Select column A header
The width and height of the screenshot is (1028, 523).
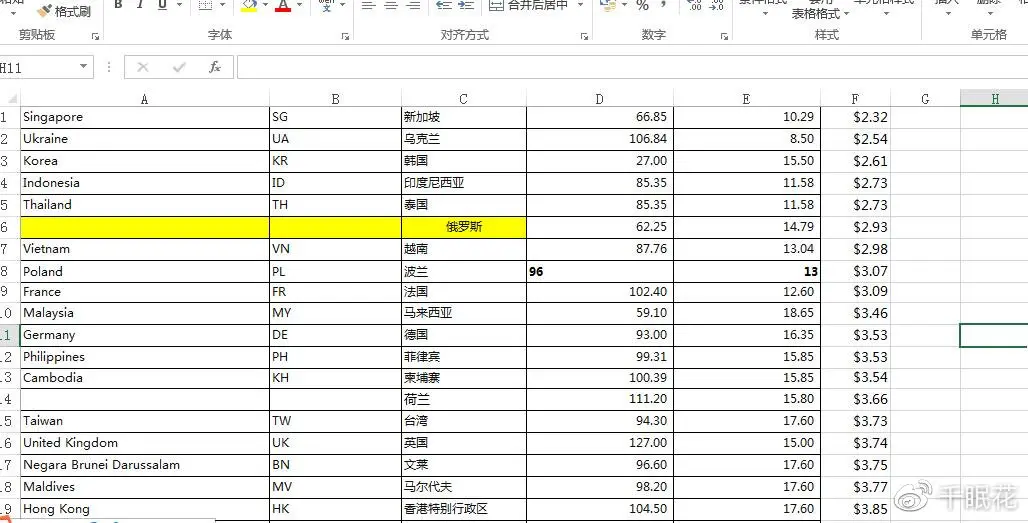145,99
